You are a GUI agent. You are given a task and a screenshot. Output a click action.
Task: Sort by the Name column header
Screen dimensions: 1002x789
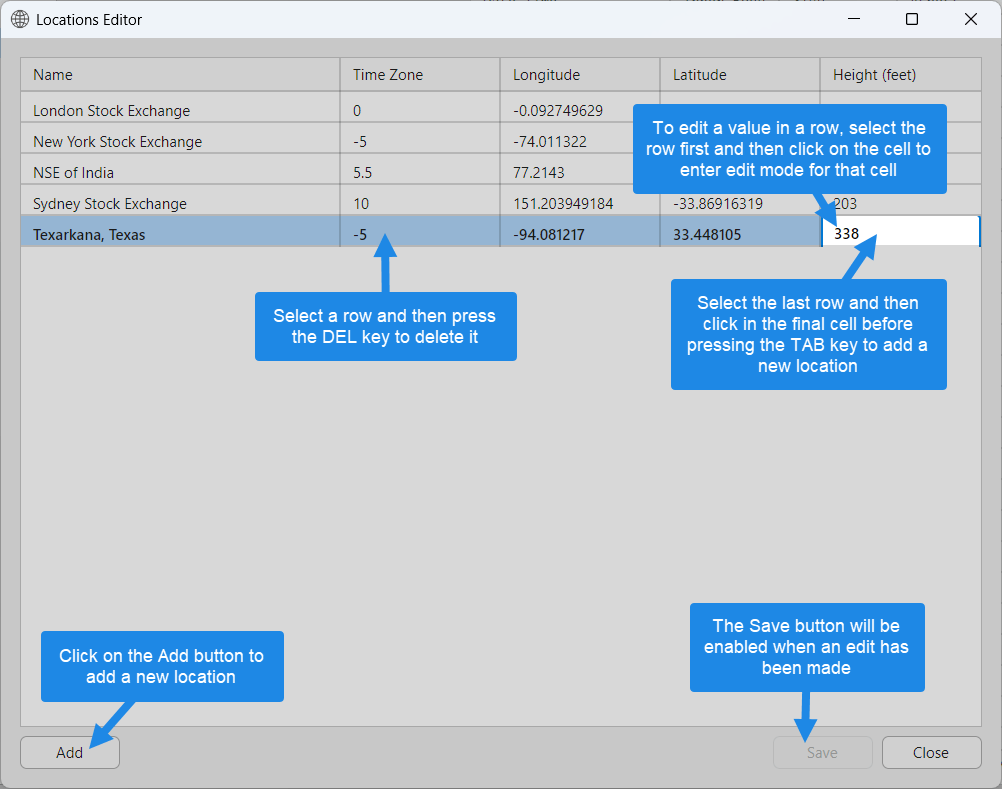(x=180, y=75)
